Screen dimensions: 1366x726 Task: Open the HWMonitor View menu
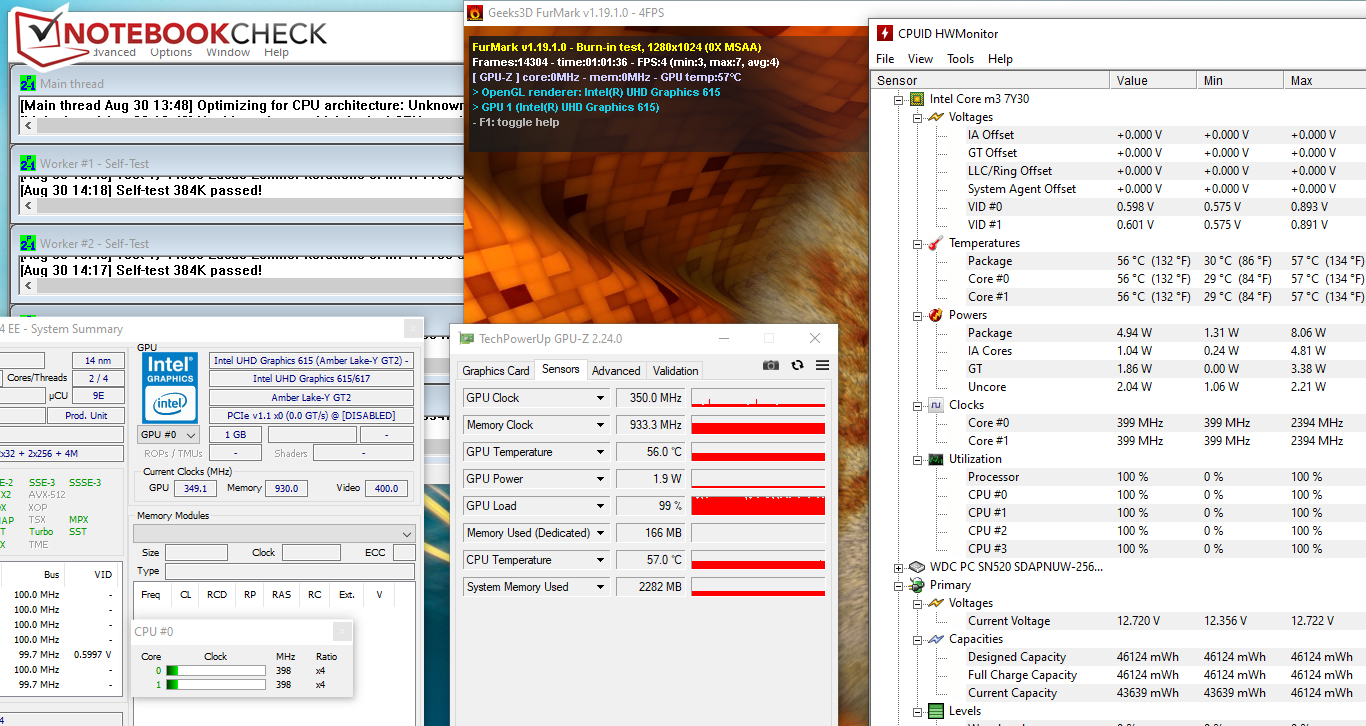tap(920, 59)
